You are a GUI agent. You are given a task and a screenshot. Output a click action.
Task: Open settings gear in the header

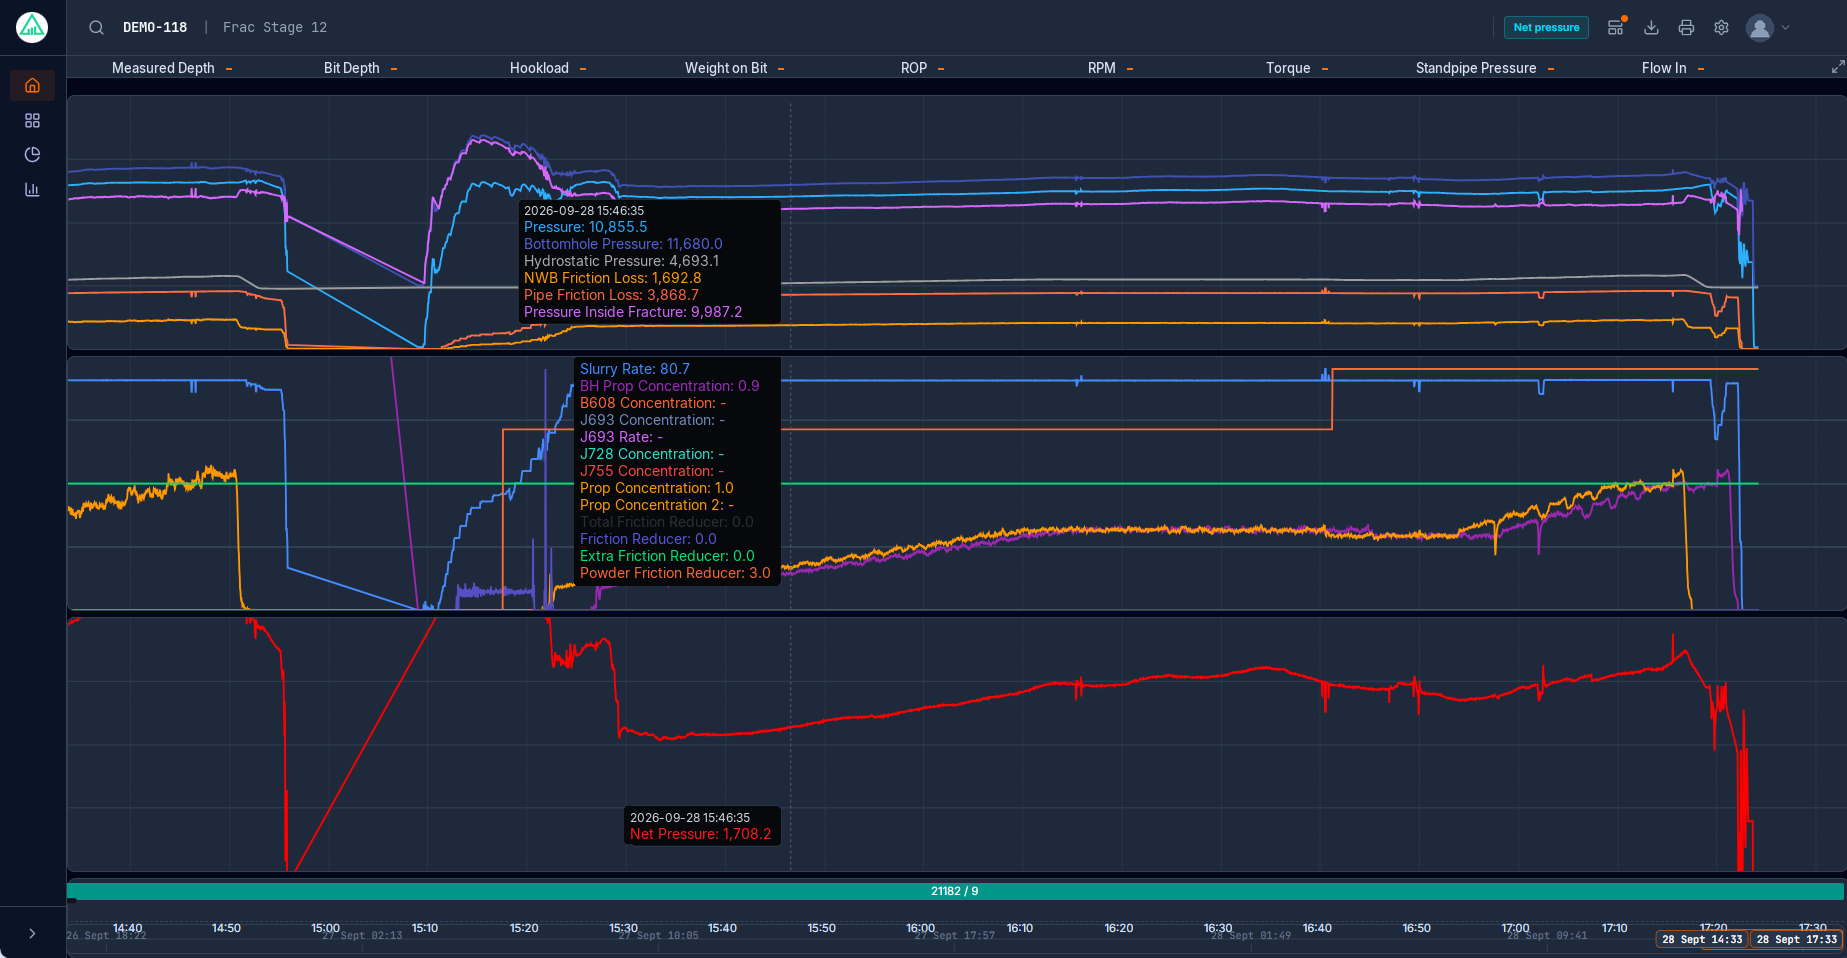tap(1721, 27)
